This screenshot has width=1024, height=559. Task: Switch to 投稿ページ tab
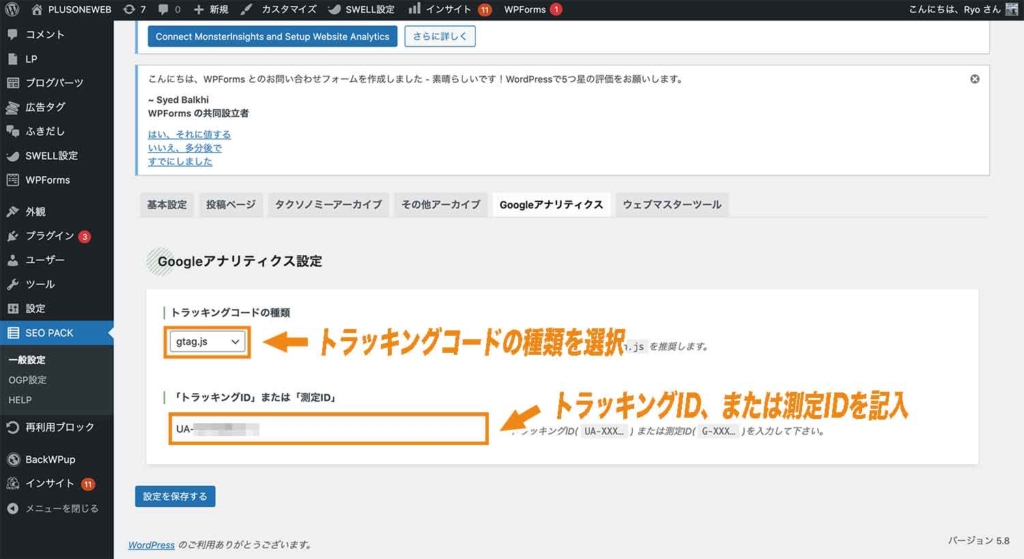tap(231, 204)
